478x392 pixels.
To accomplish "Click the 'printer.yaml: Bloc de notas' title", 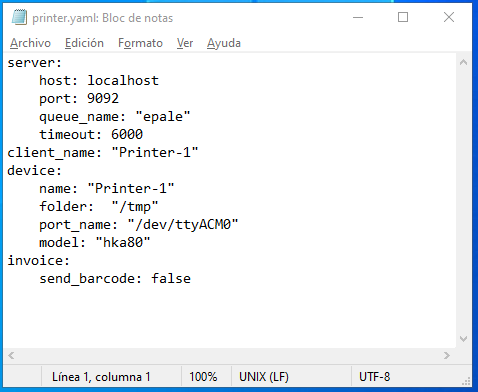I will click(103, 18).
